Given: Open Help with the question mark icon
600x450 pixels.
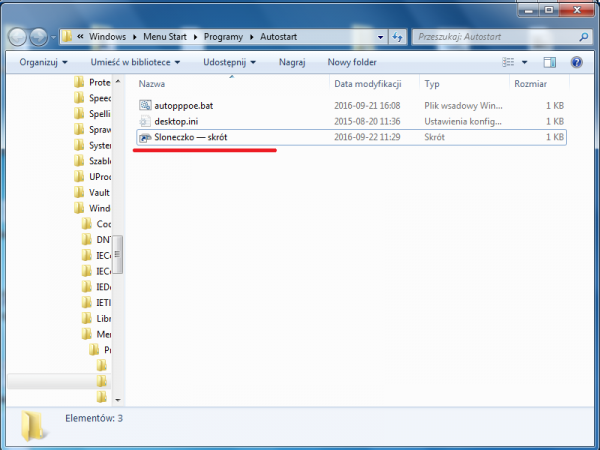Looking at the screenshot, I should point(576,62).
